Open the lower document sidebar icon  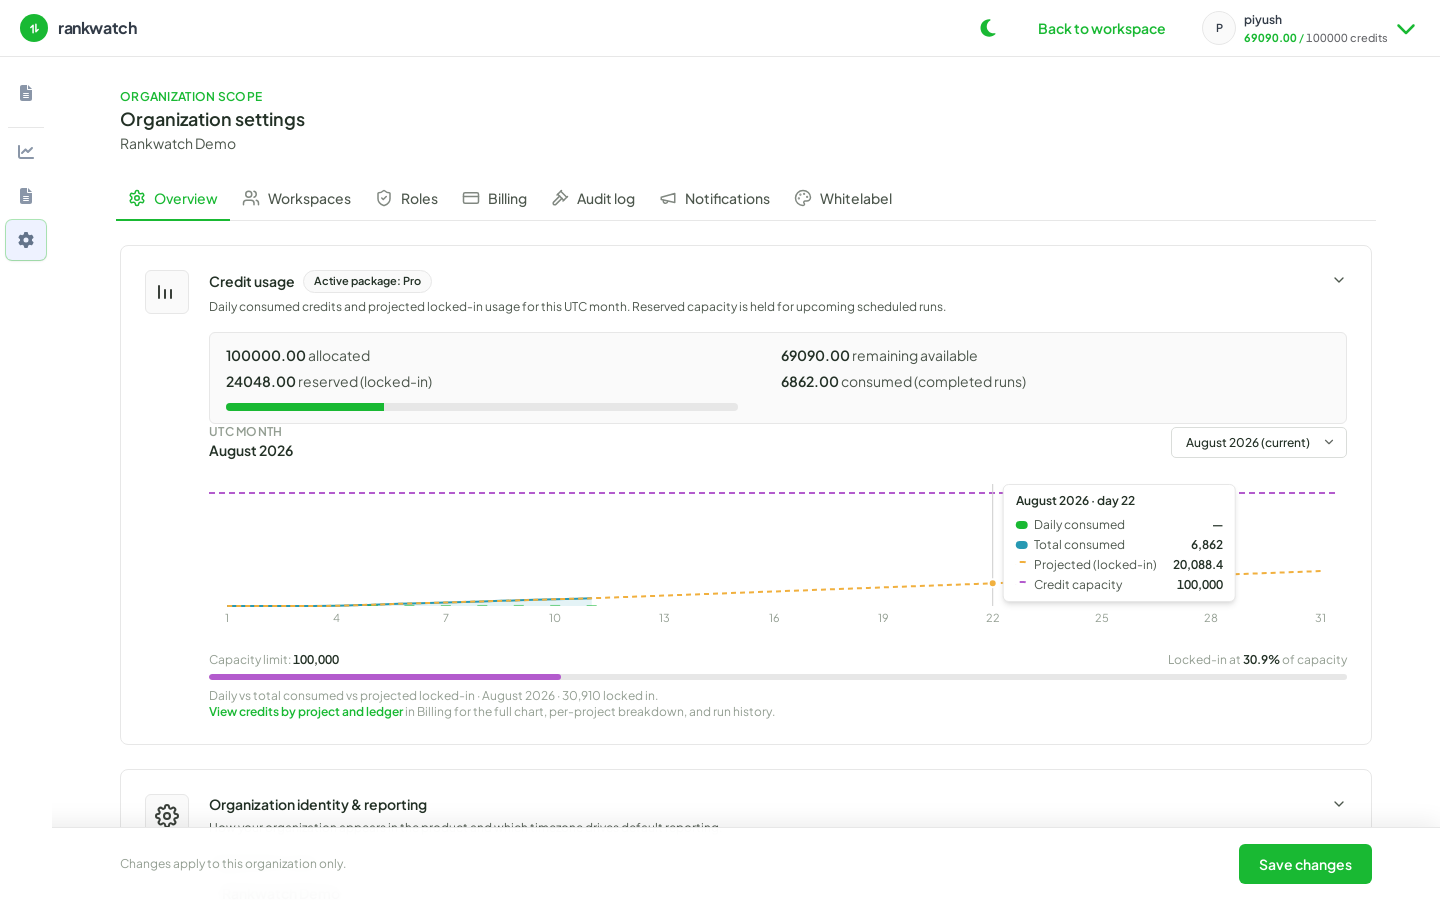(26, 196)
